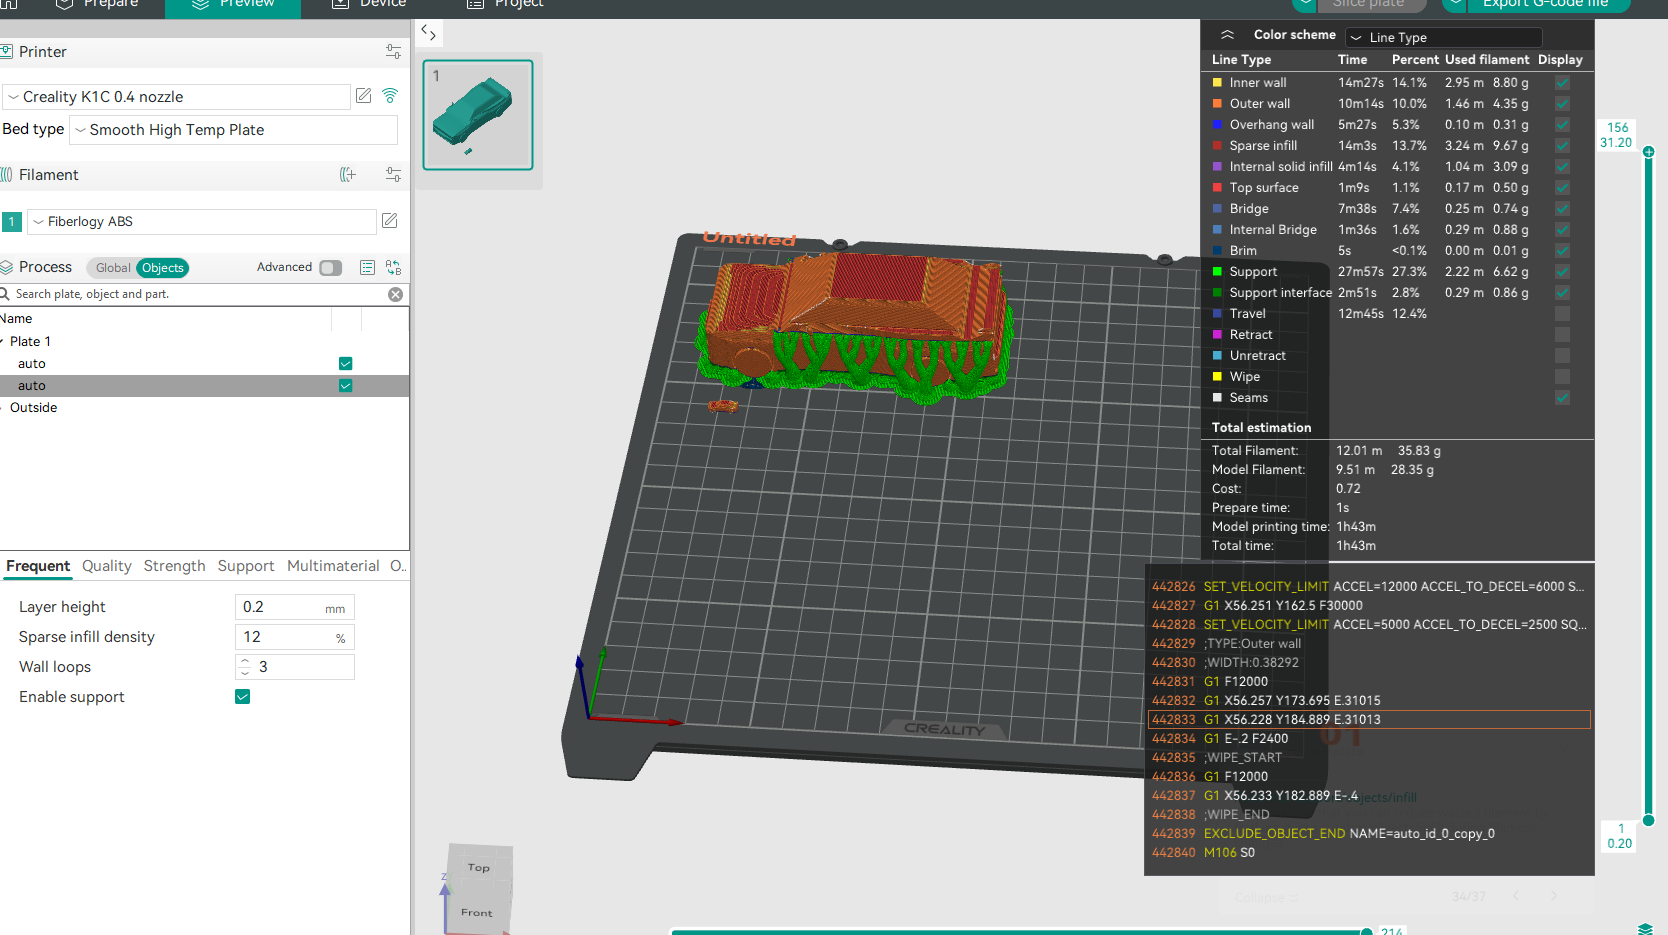Hide Support lines in display
The height and width of the screenshot is (935, 1668).
point(1562,272)
